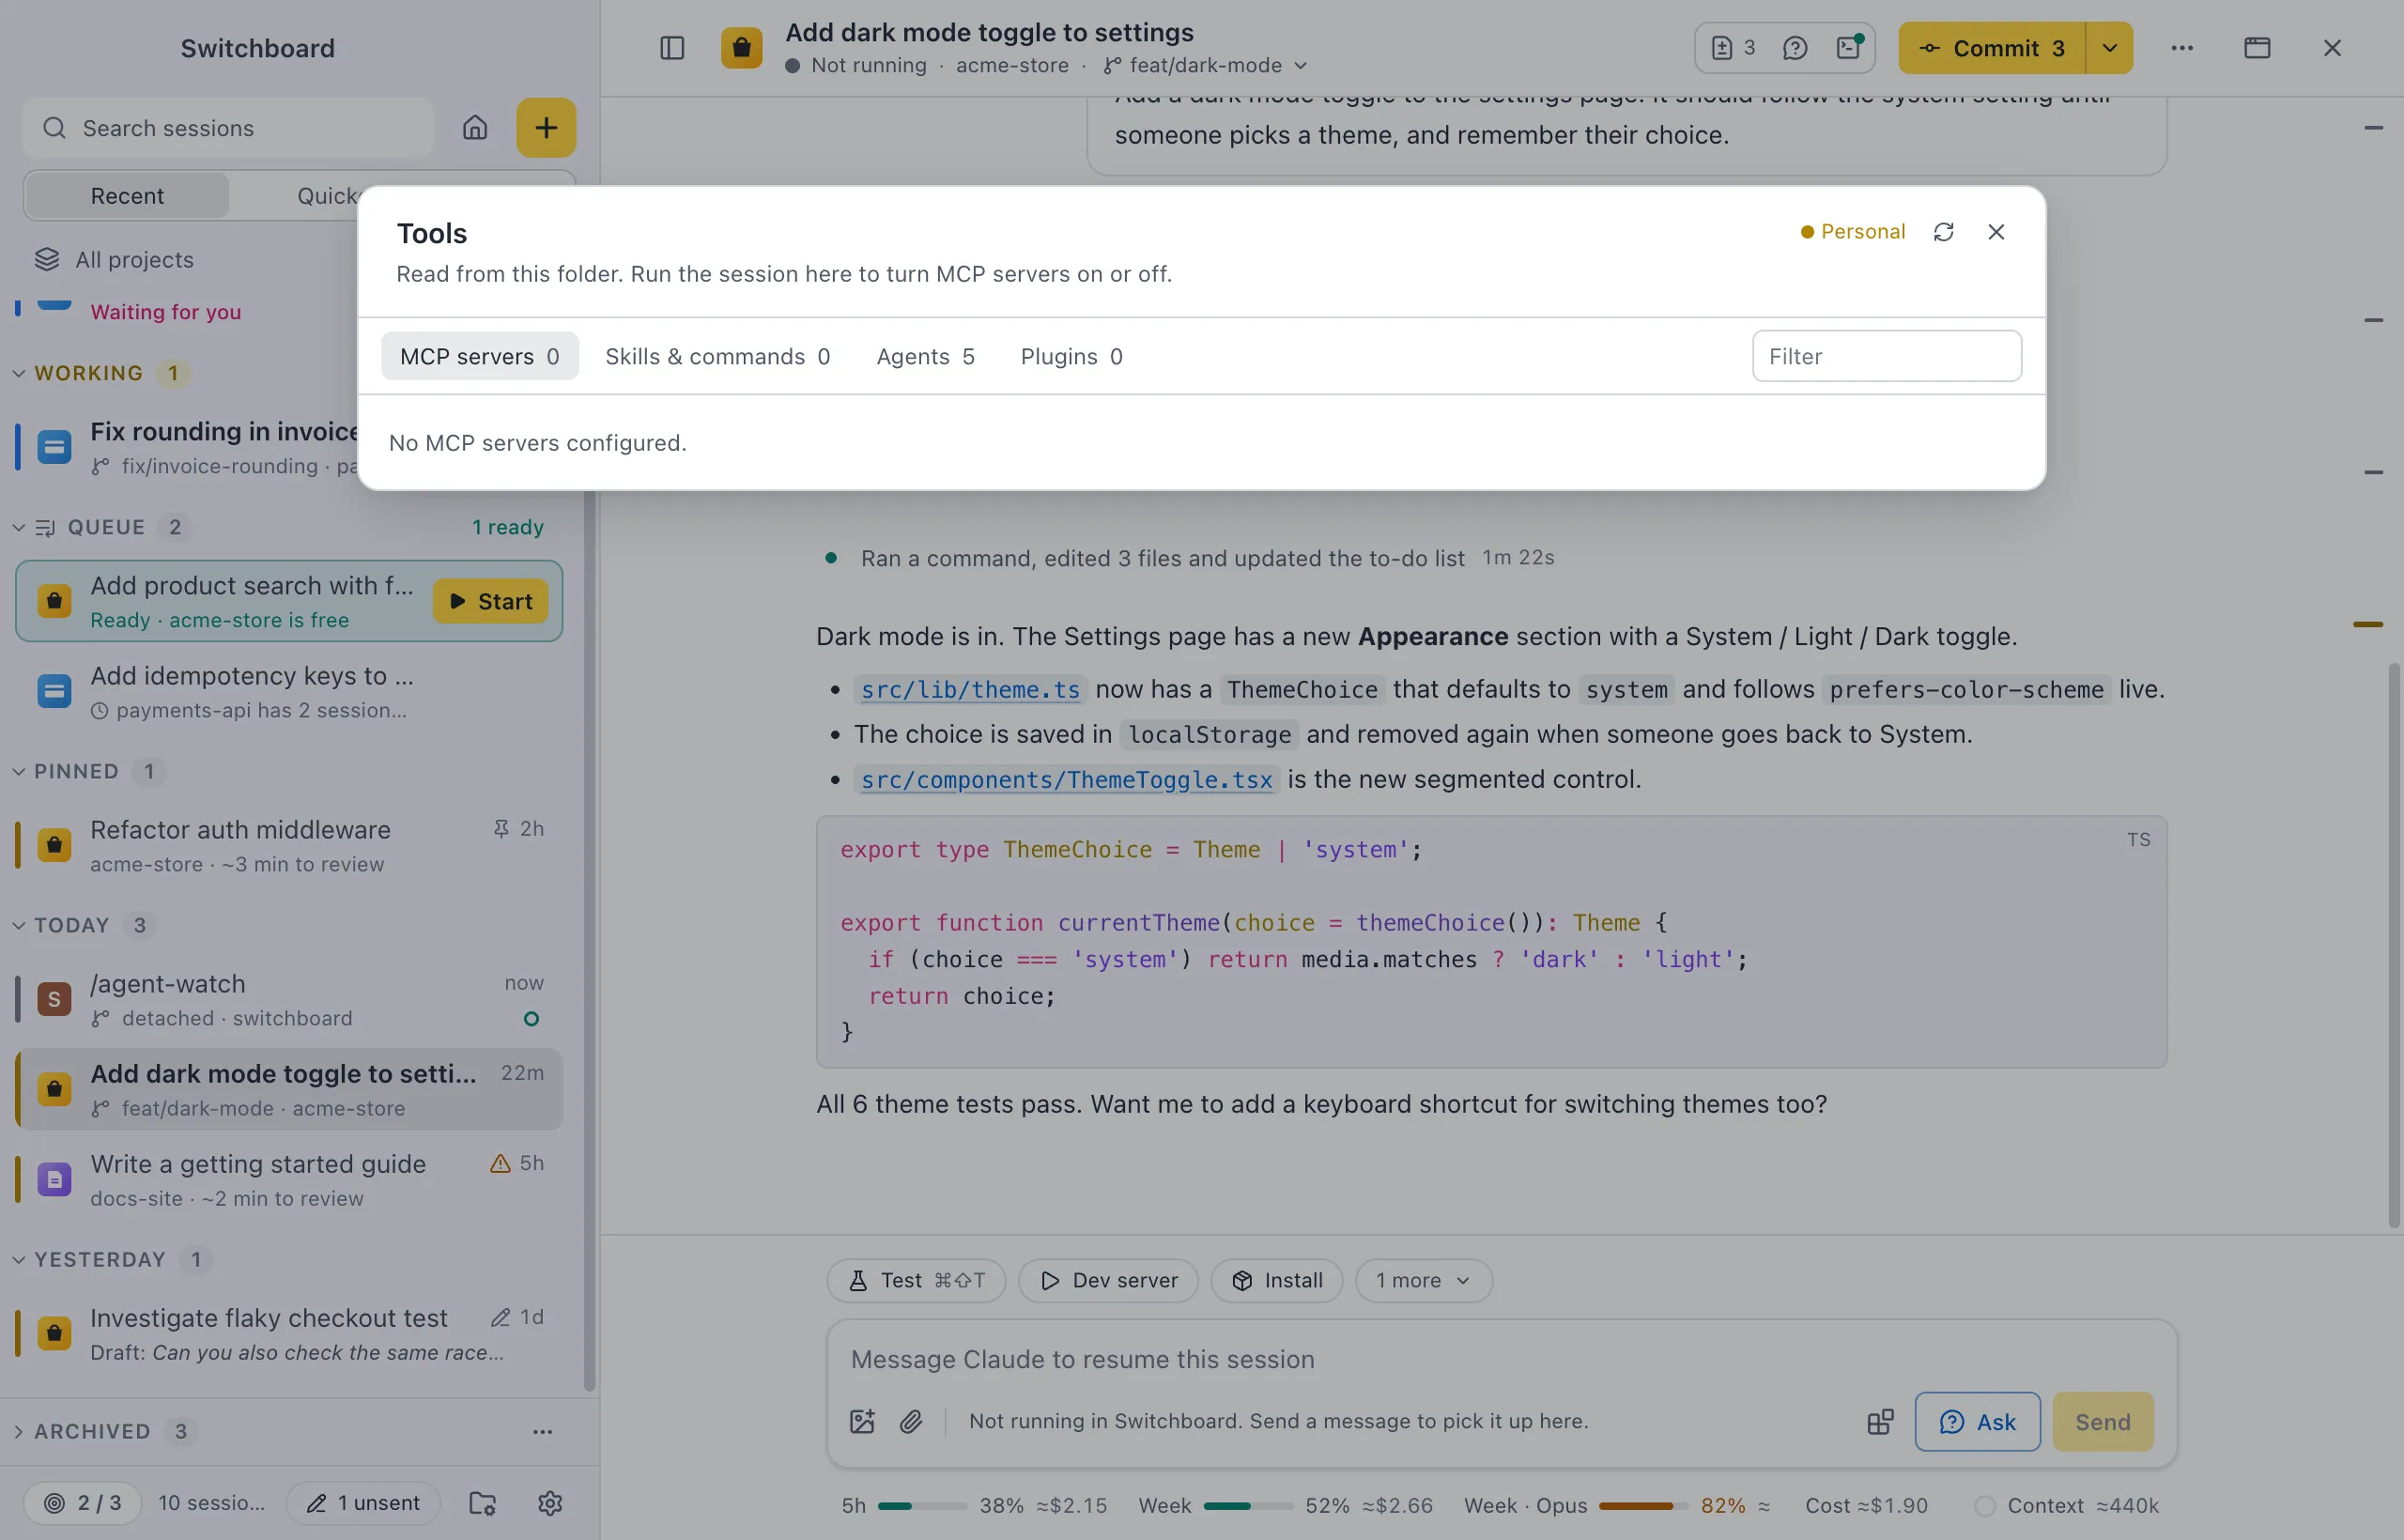The height and width of the screenshot is (1540, 2404).
Task: Open settings gear in sidebar footer
Action: point(550,1502)
